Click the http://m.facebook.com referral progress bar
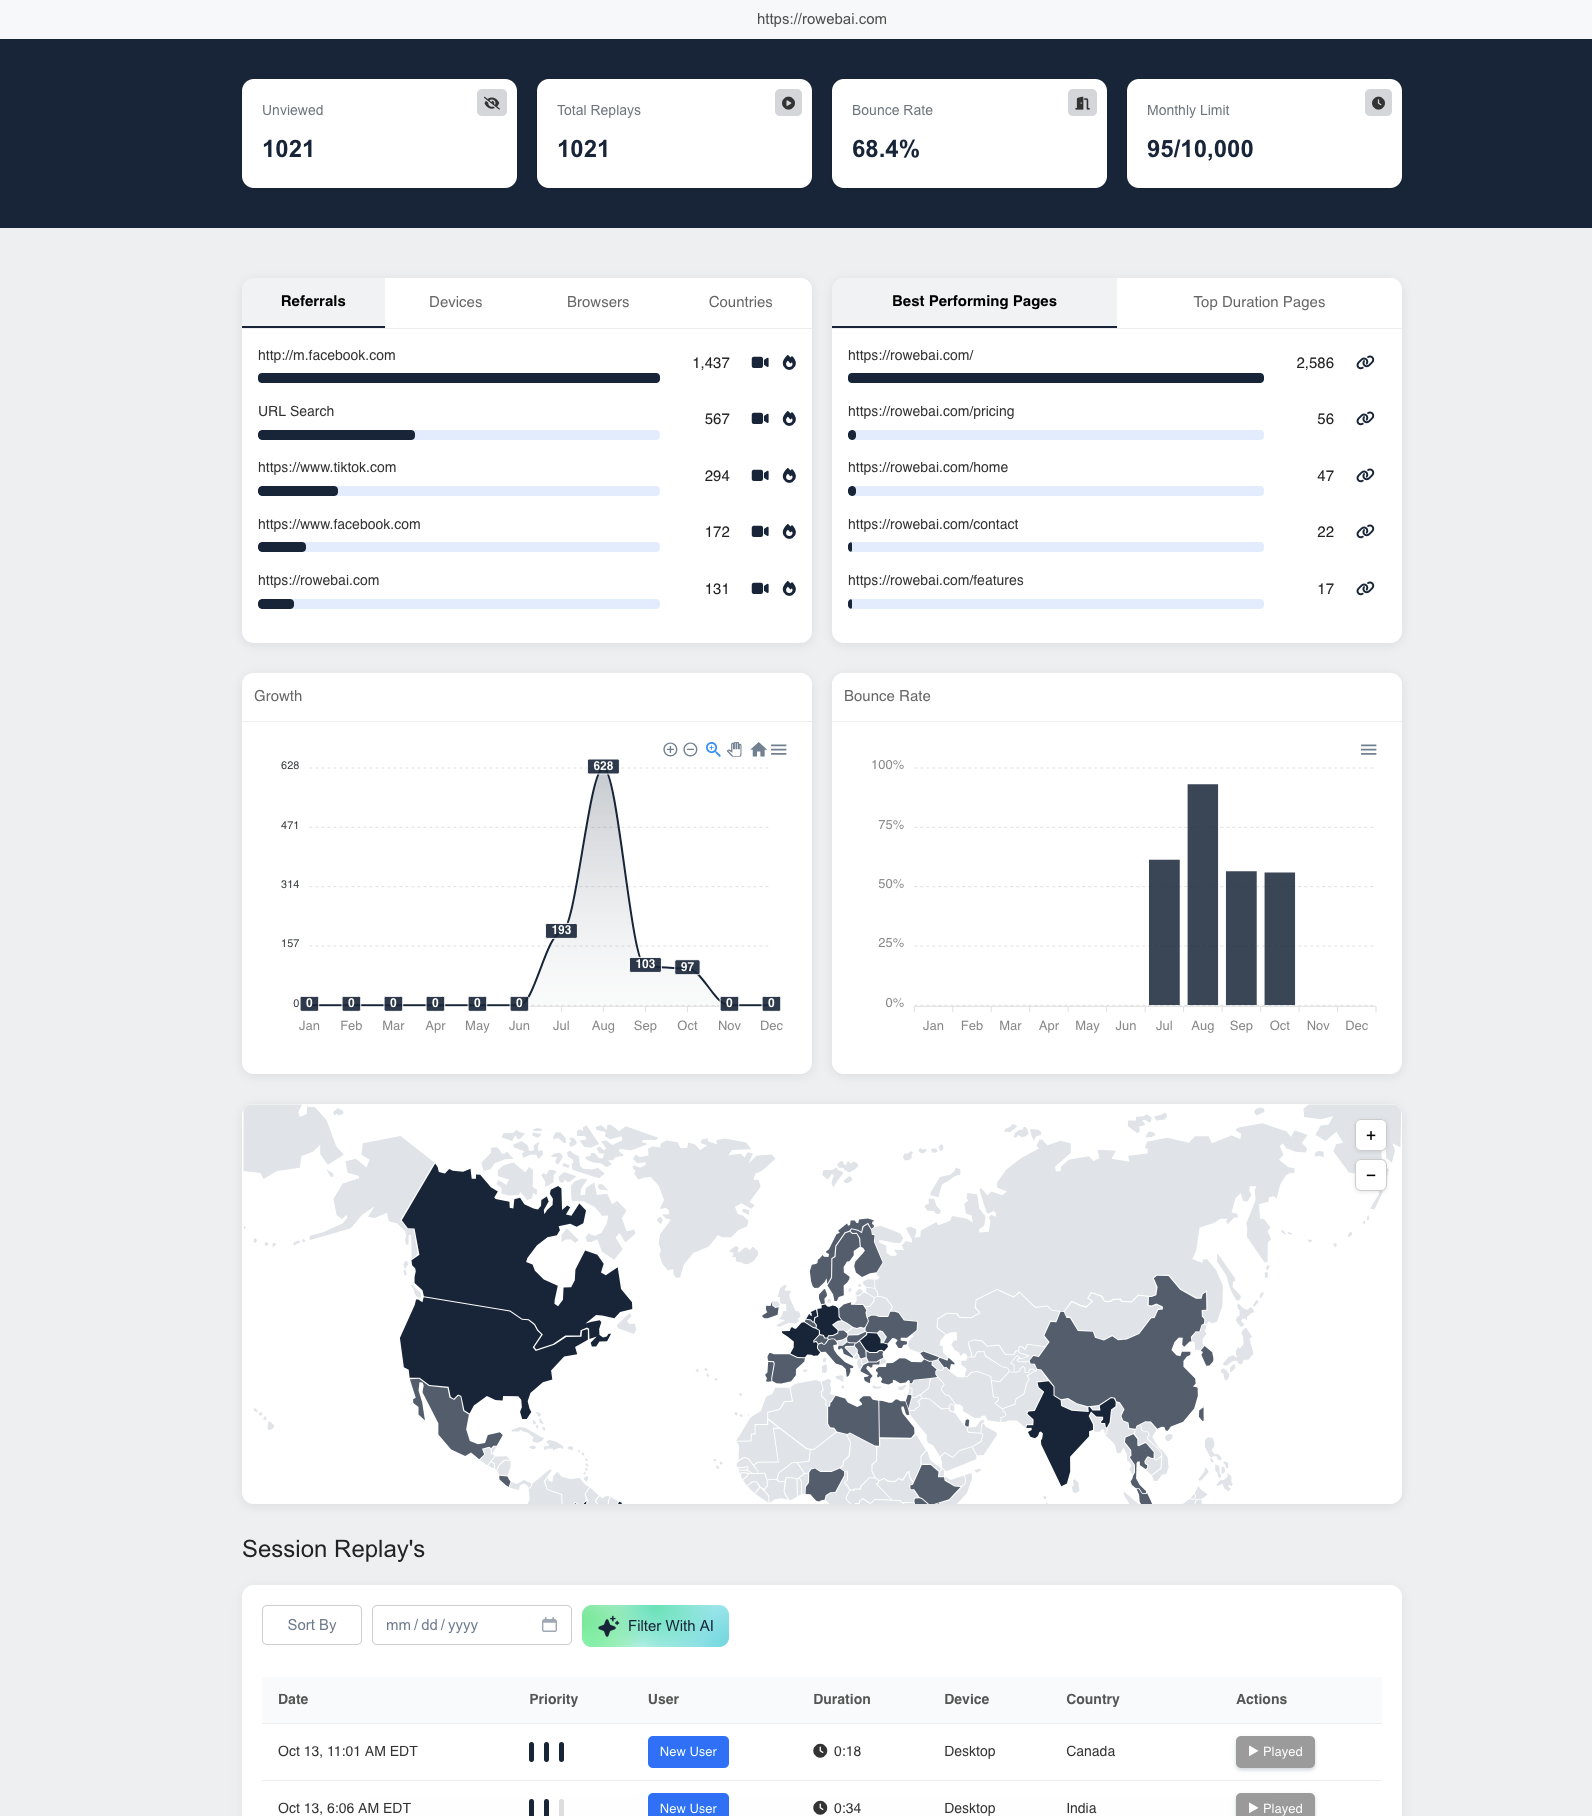Image resolution: width=1592 pixels, height=1816 pixels. 459,378
